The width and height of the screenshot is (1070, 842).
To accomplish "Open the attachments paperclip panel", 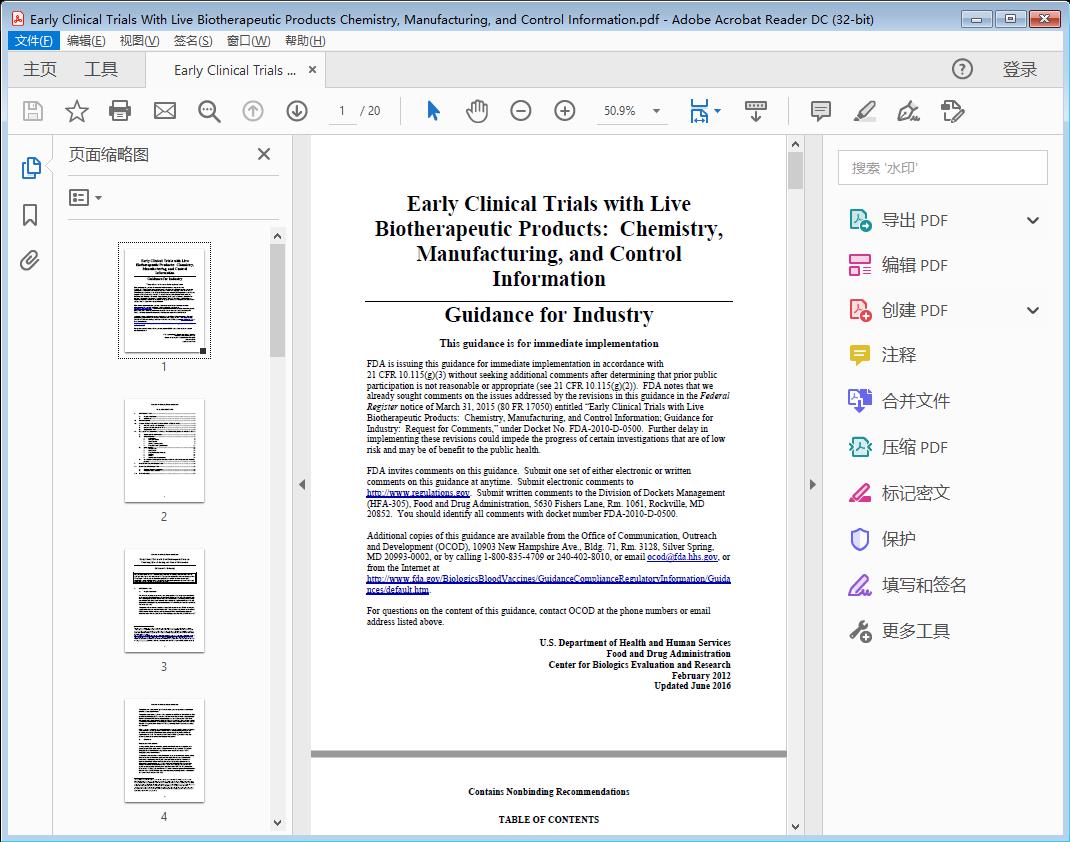I will click(x=29, y=260).
